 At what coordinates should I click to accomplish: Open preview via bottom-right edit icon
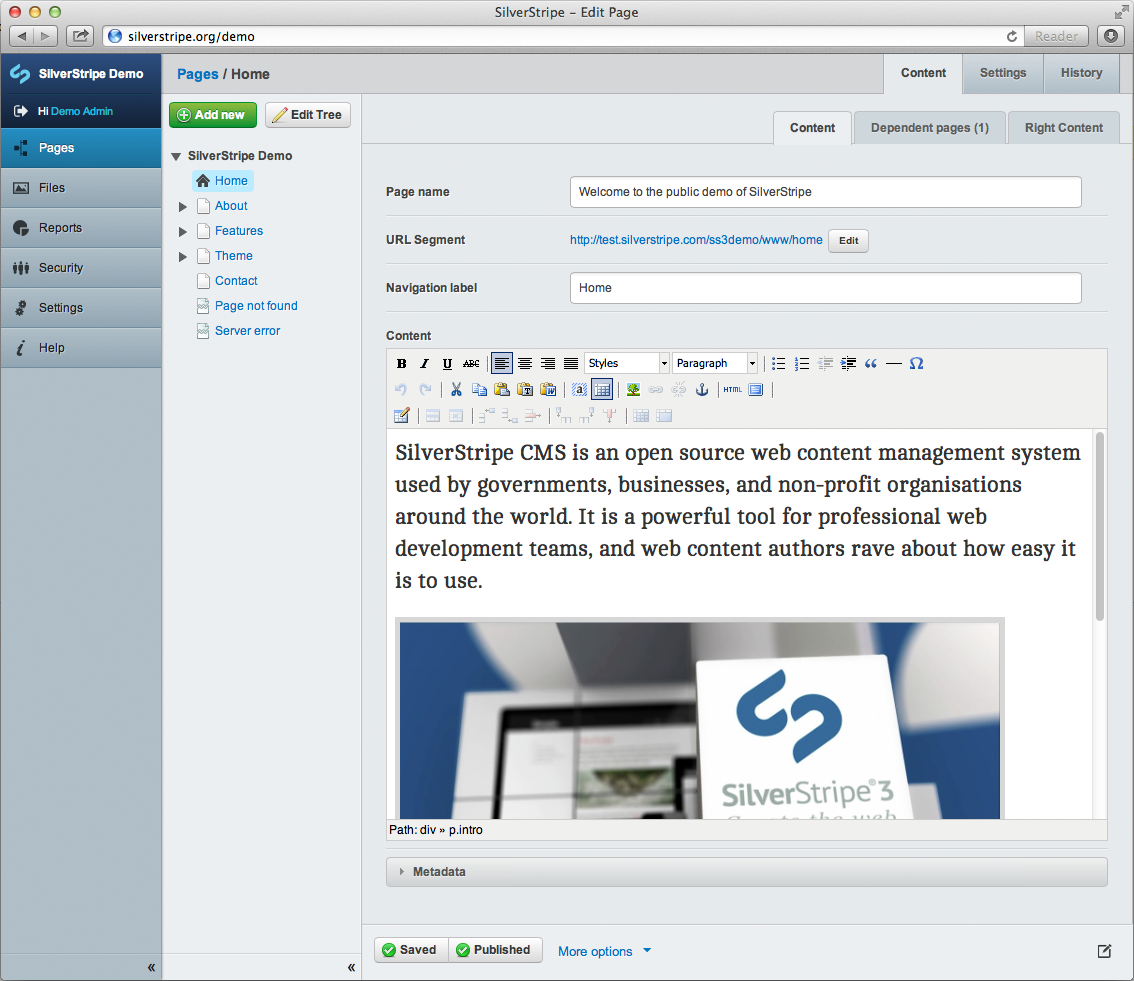click(1104, 951)
